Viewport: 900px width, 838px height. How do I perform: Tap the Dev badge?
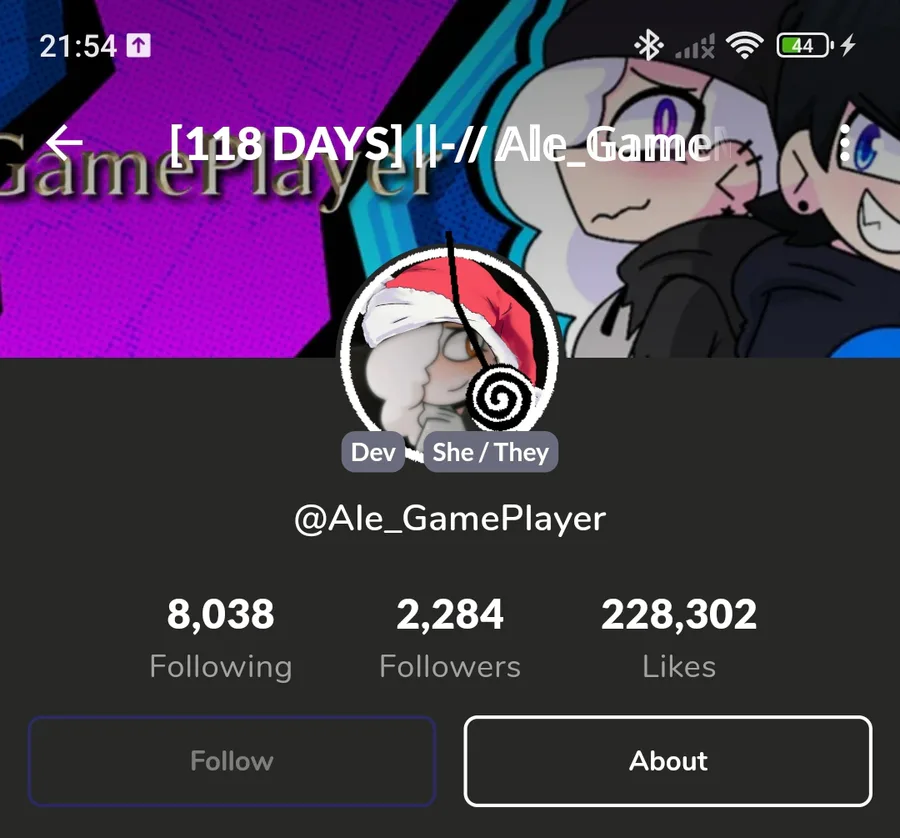pyautogui.click(x=373, y=452)
